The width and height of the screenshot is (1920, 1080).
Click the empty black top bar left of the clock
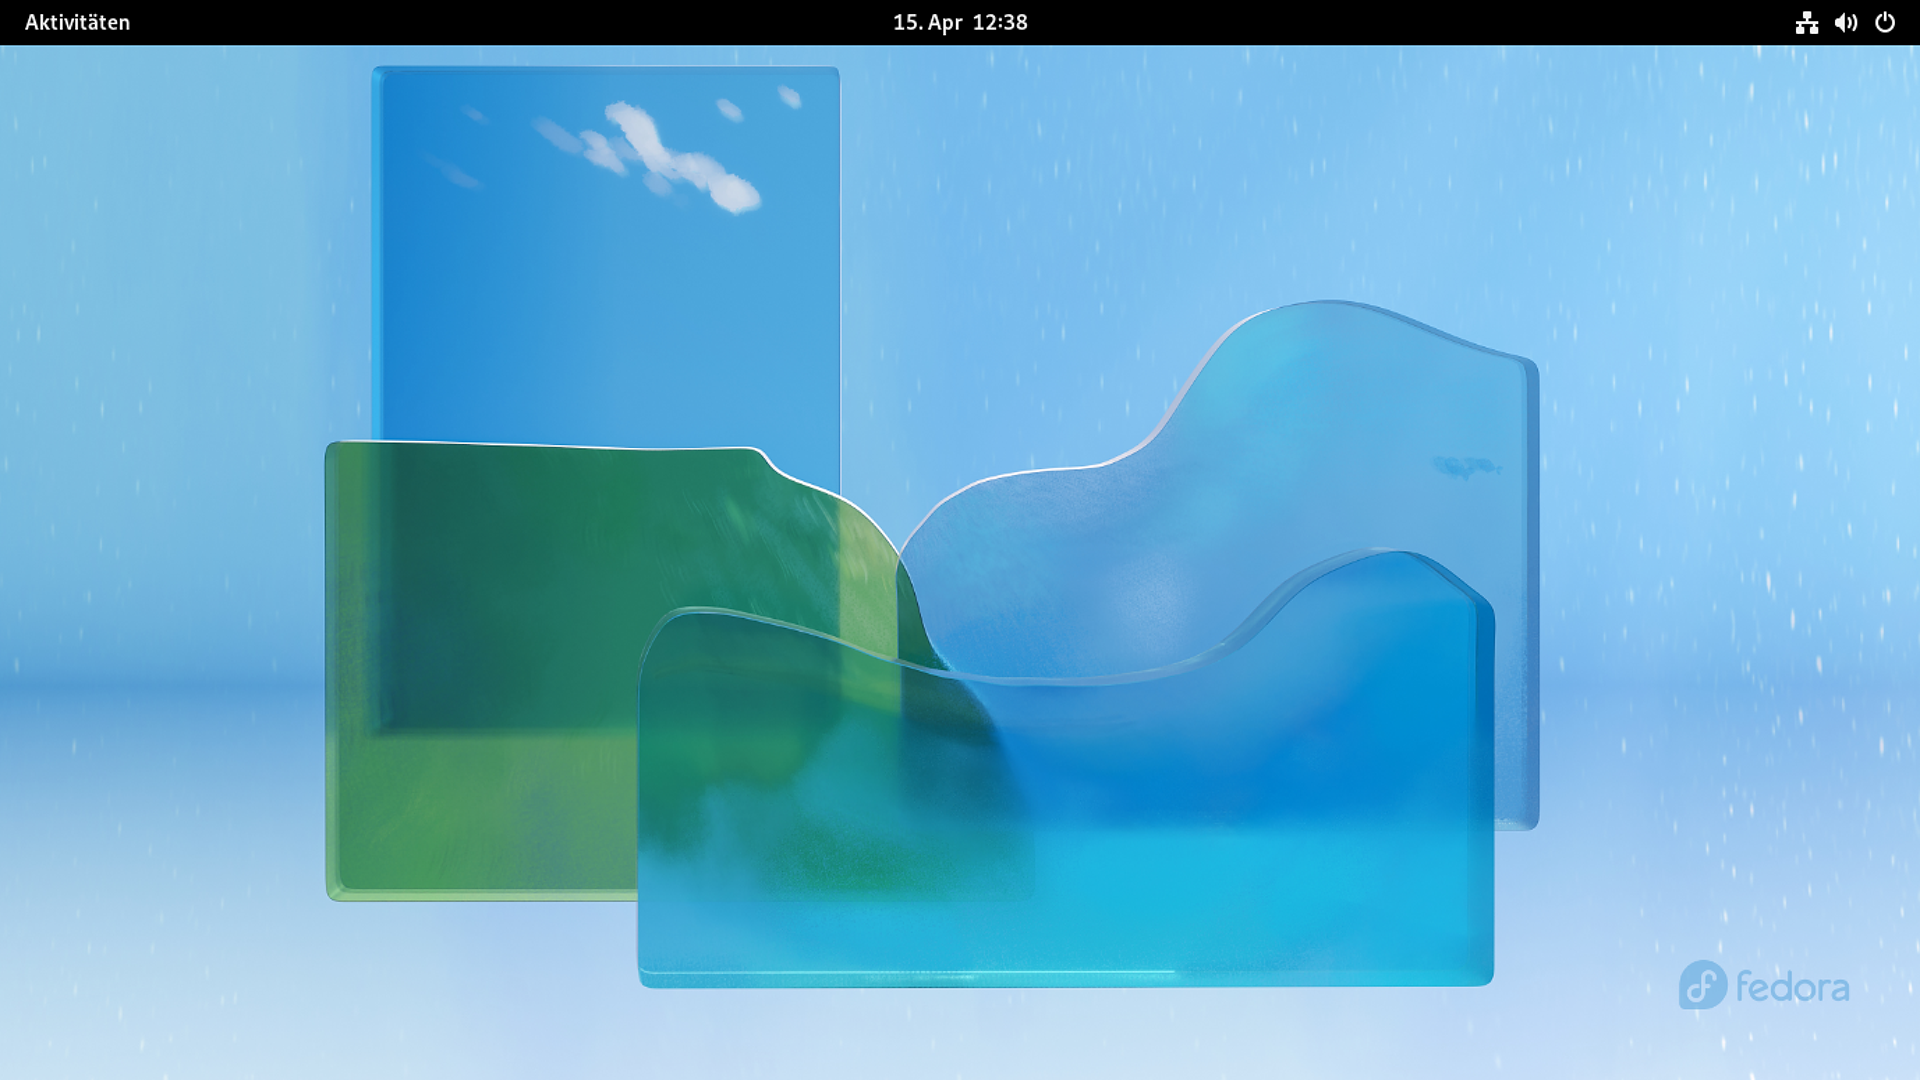(500, 22)
